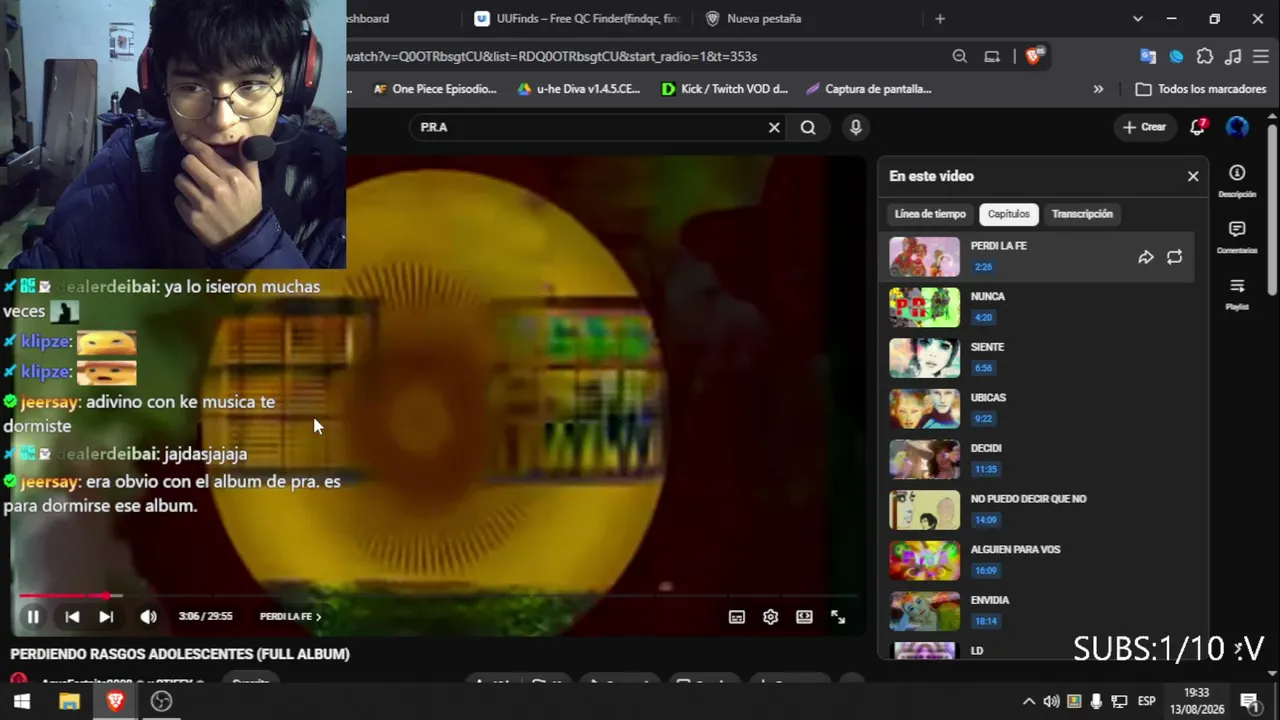Open the One Piece Episodio bookmark
Image resolution: width=1280 pixels, height=720 pixels.
click(434, 89)
